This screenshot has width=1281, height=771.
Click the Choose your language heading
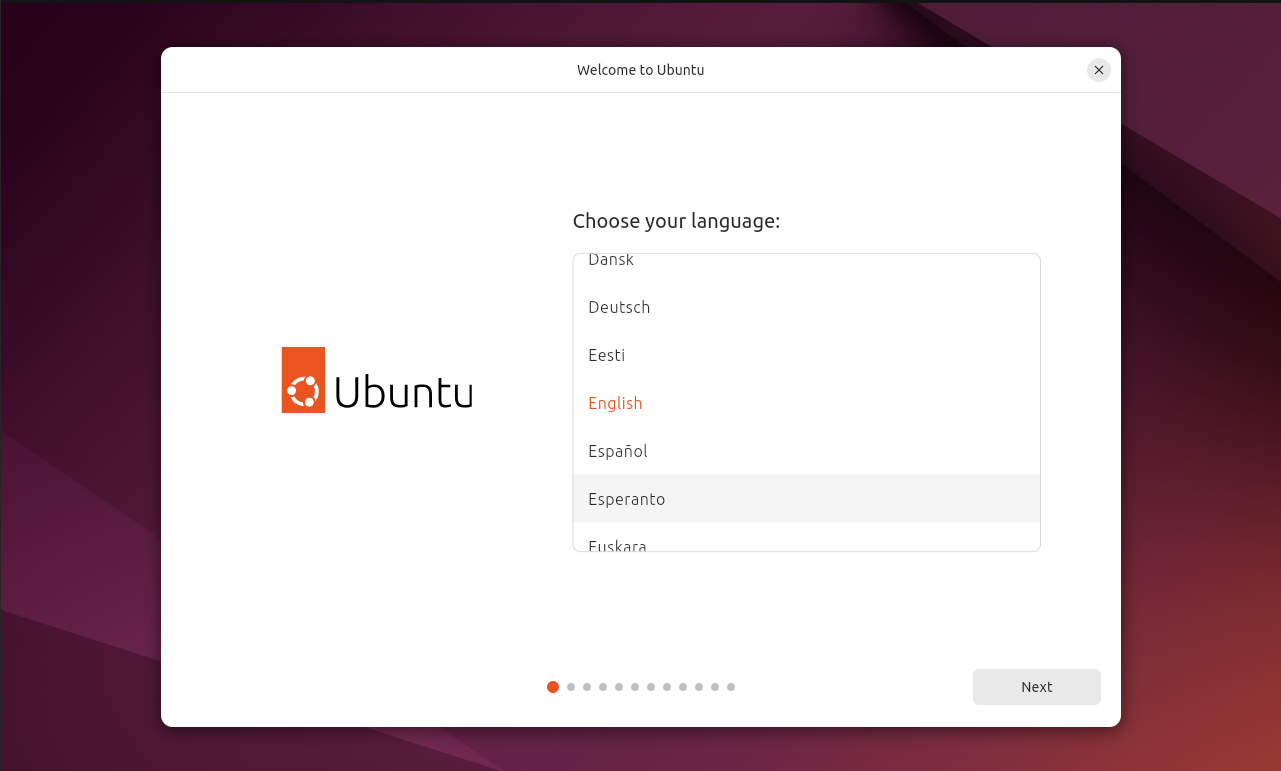[676, 221]
